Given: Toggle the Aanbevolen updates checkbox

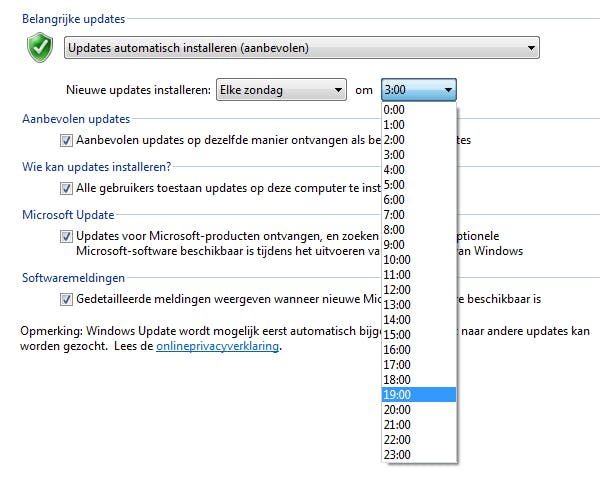Looking at the screenshot, I should (67, 141).
